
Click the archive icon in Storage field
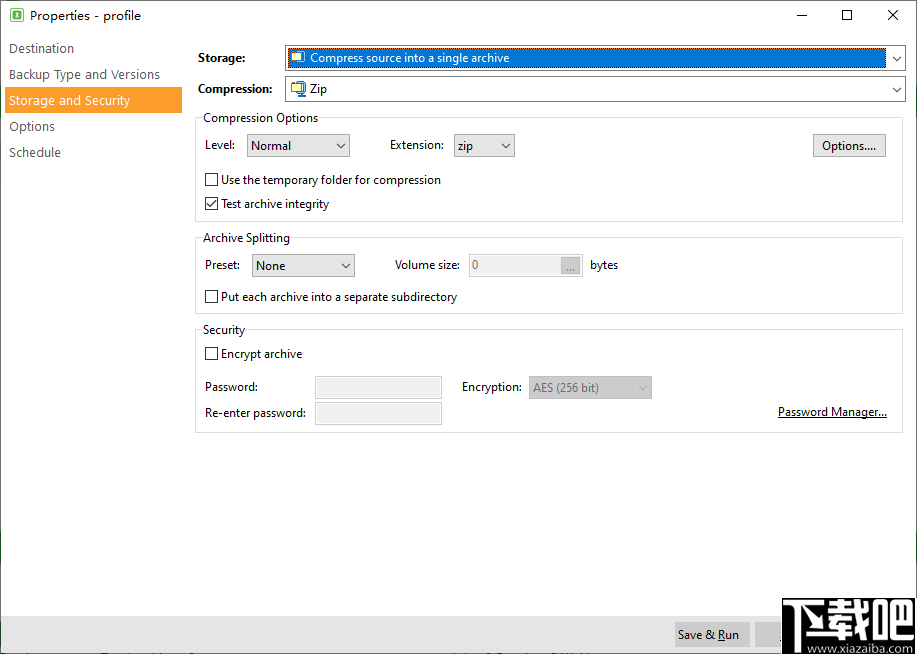pos(298,57)
